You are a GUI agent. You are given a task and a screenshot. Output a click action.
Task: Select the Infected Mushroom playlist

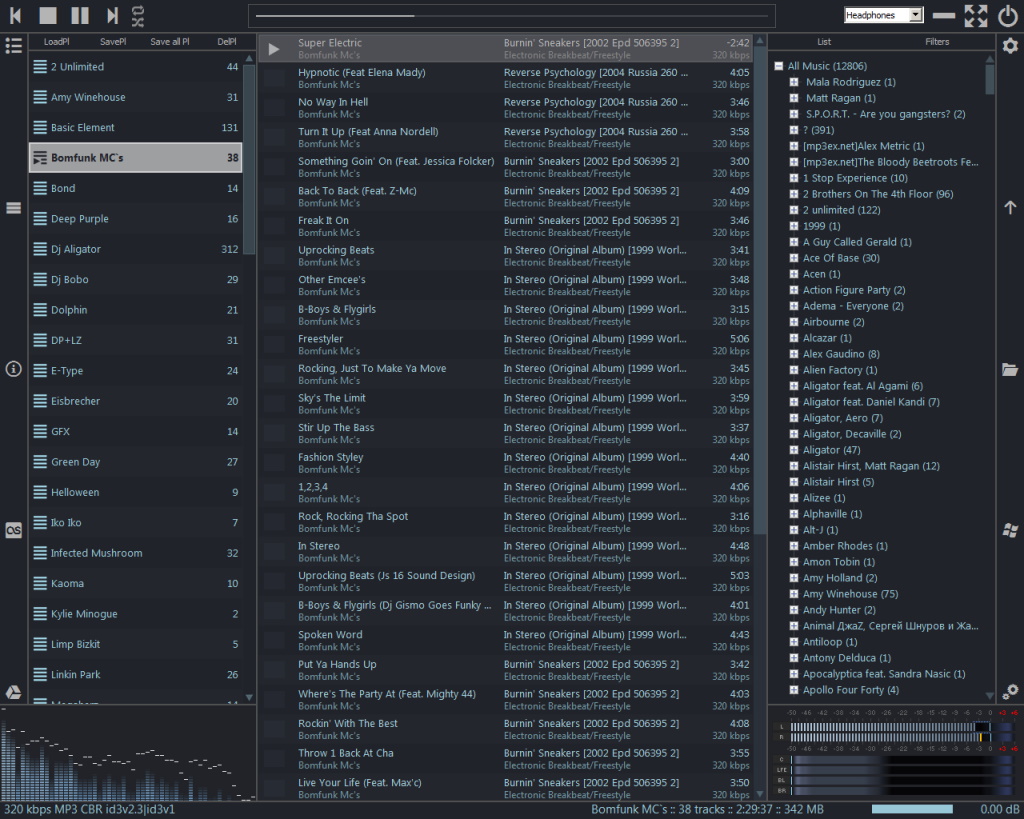coord(136,553)
